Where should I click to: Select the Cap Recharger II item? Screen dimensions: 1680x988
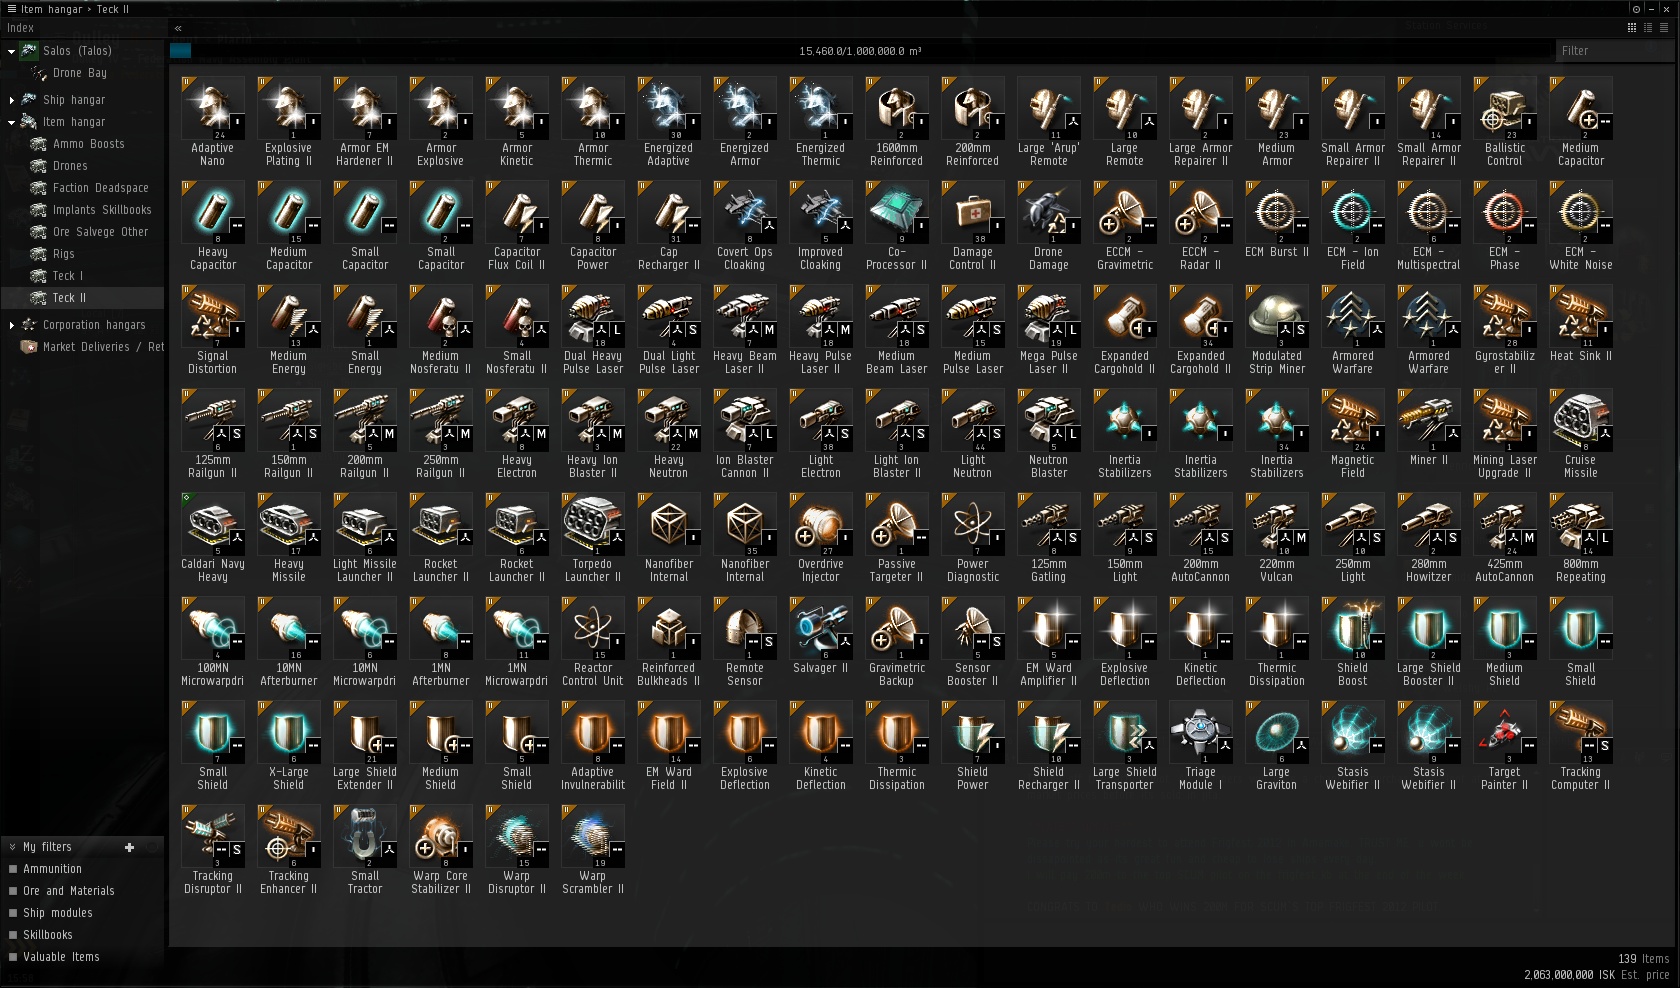pos(669,213)
